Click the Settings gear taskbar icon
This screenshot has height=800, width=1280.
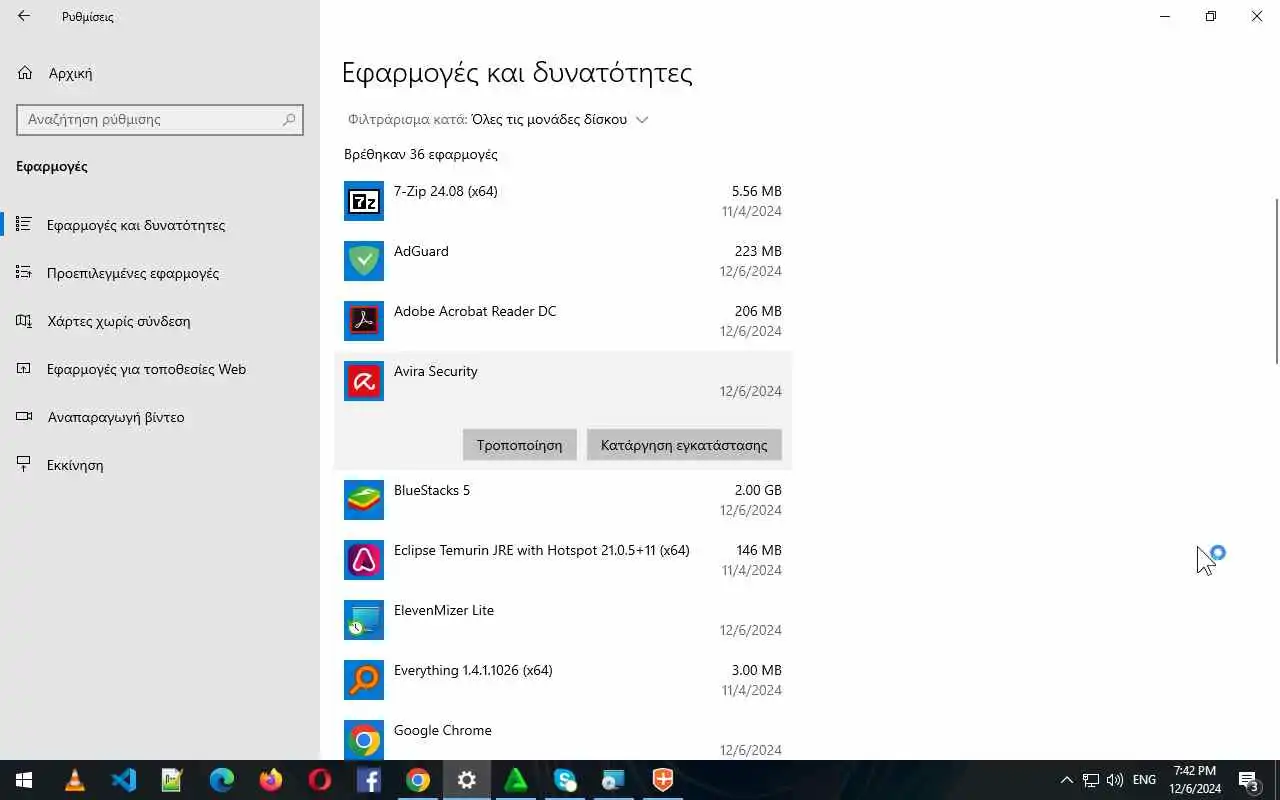[x=467, y=780]
